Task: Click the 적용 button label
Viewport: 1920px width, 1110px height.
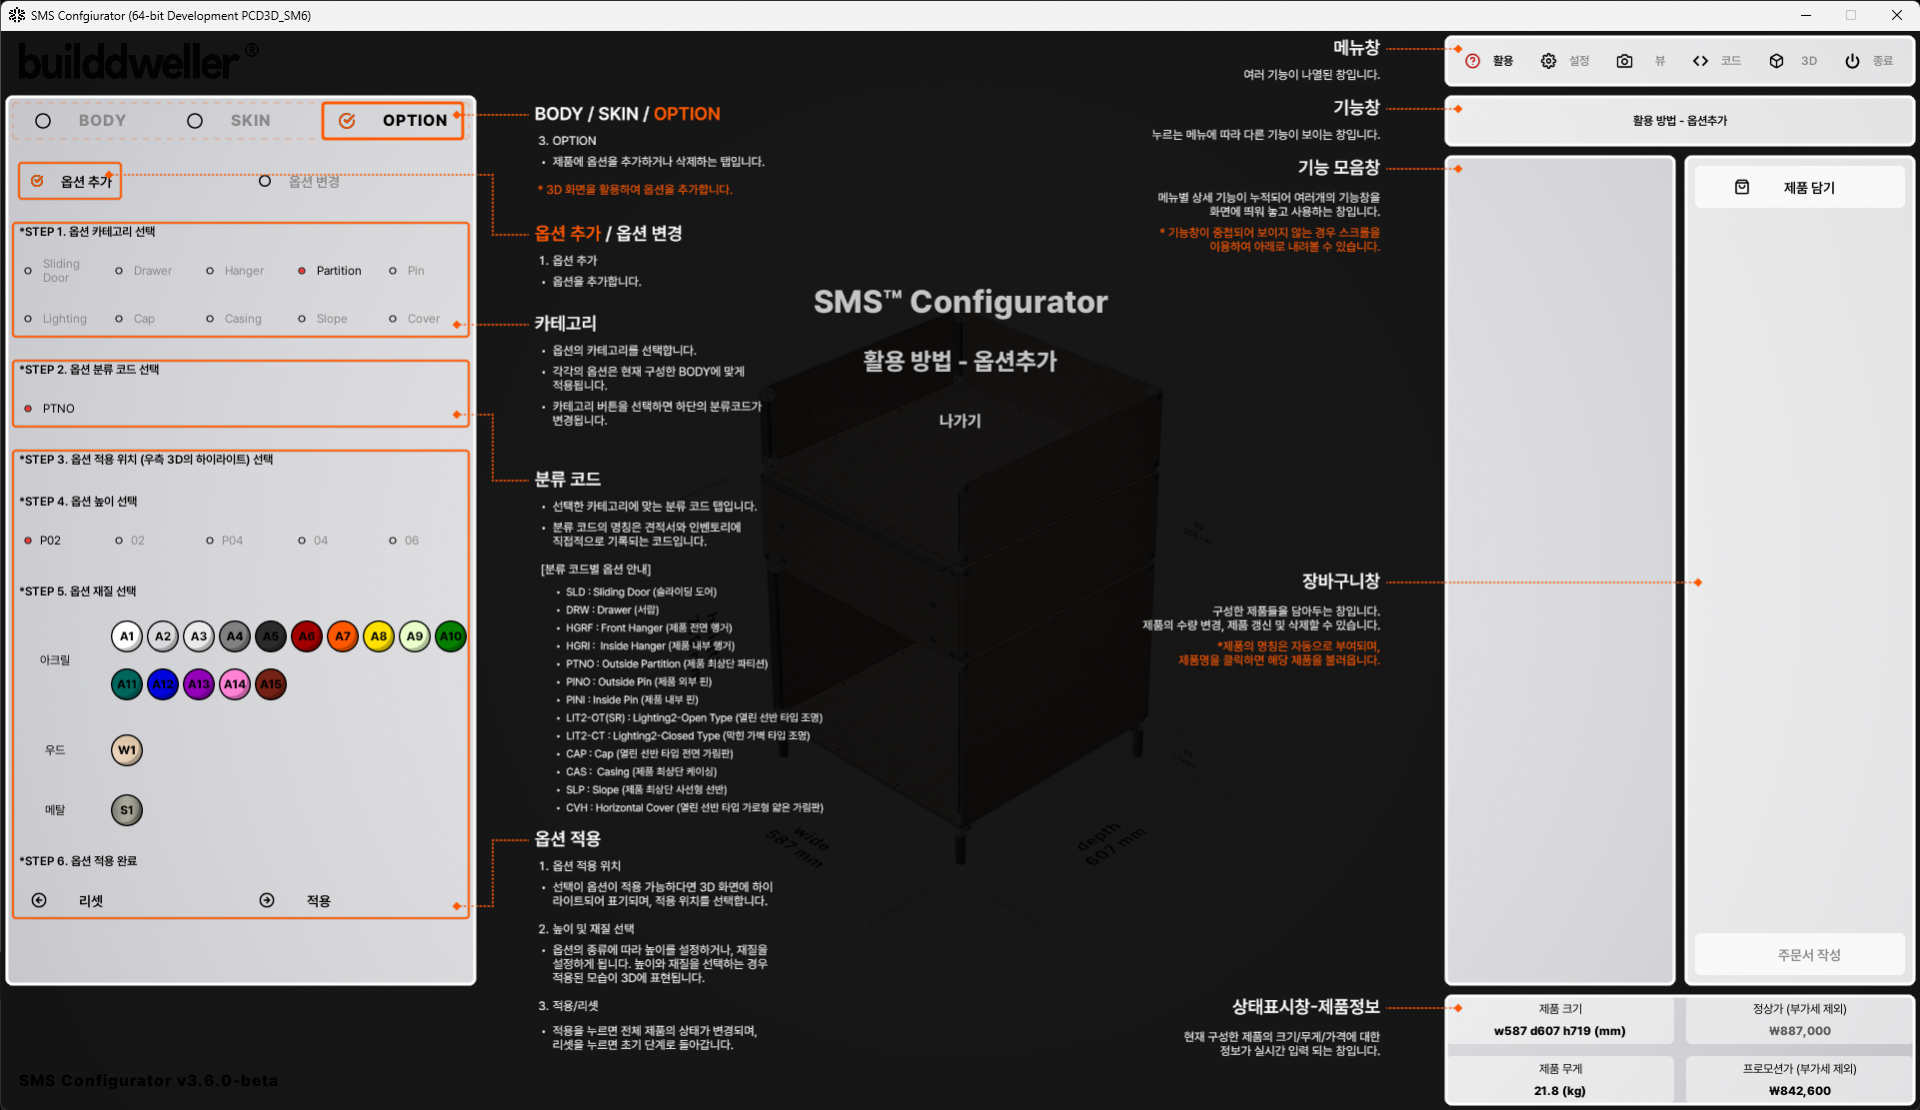Action: [x=318, y=901]
